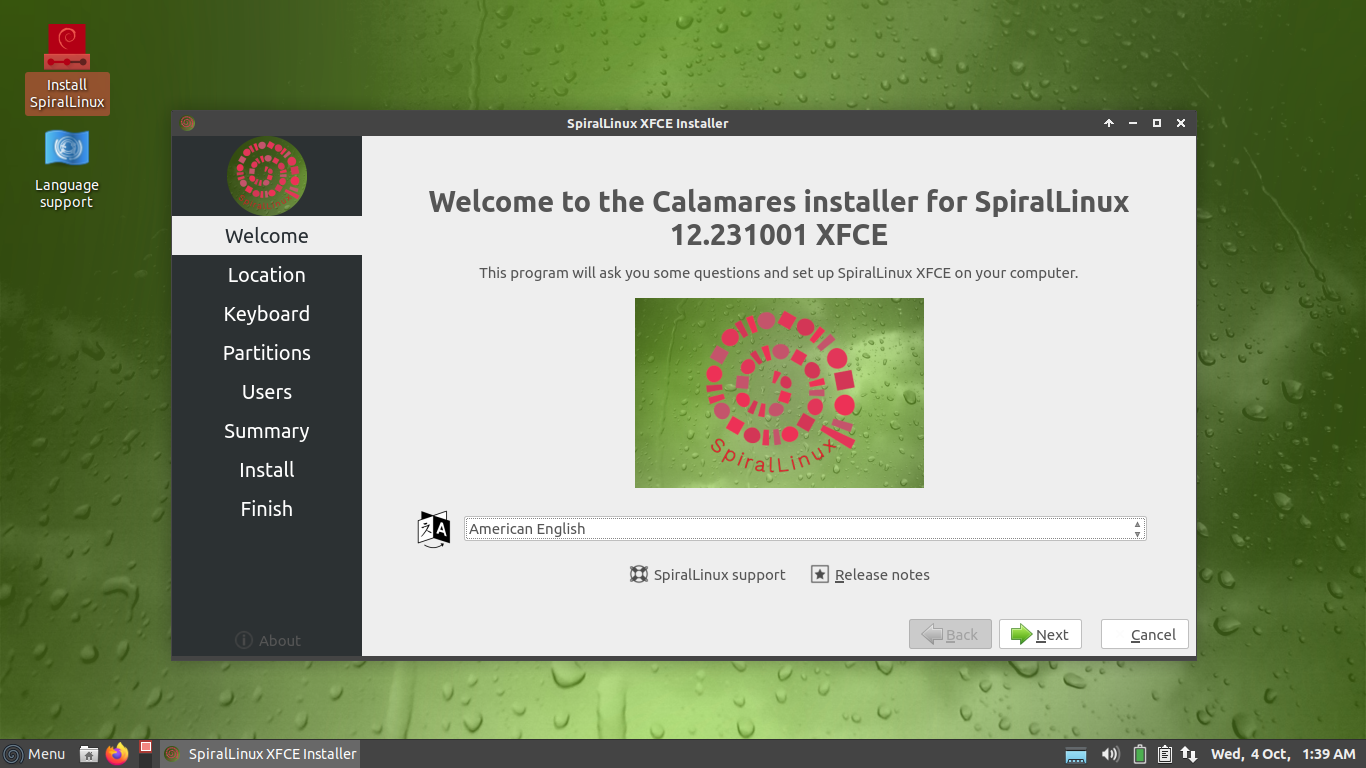
Task: Open the language combo box showing American English
Action: click(x=805, y=528)
